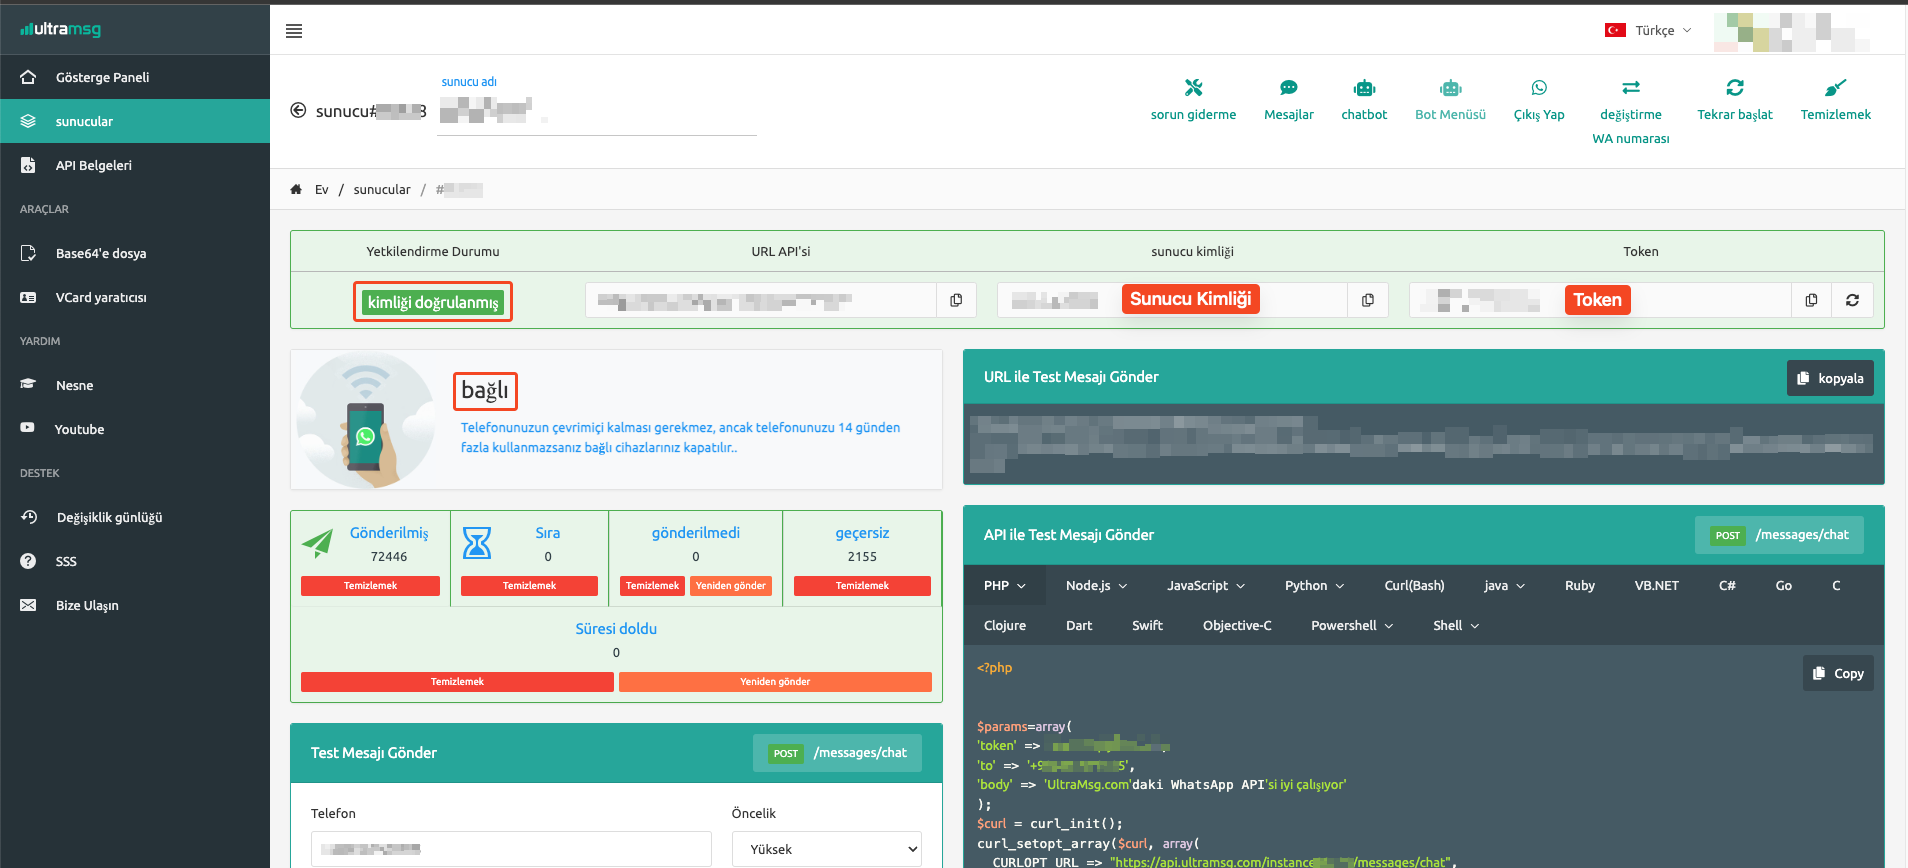Click the hamburger menu icon

pos(294,31)
